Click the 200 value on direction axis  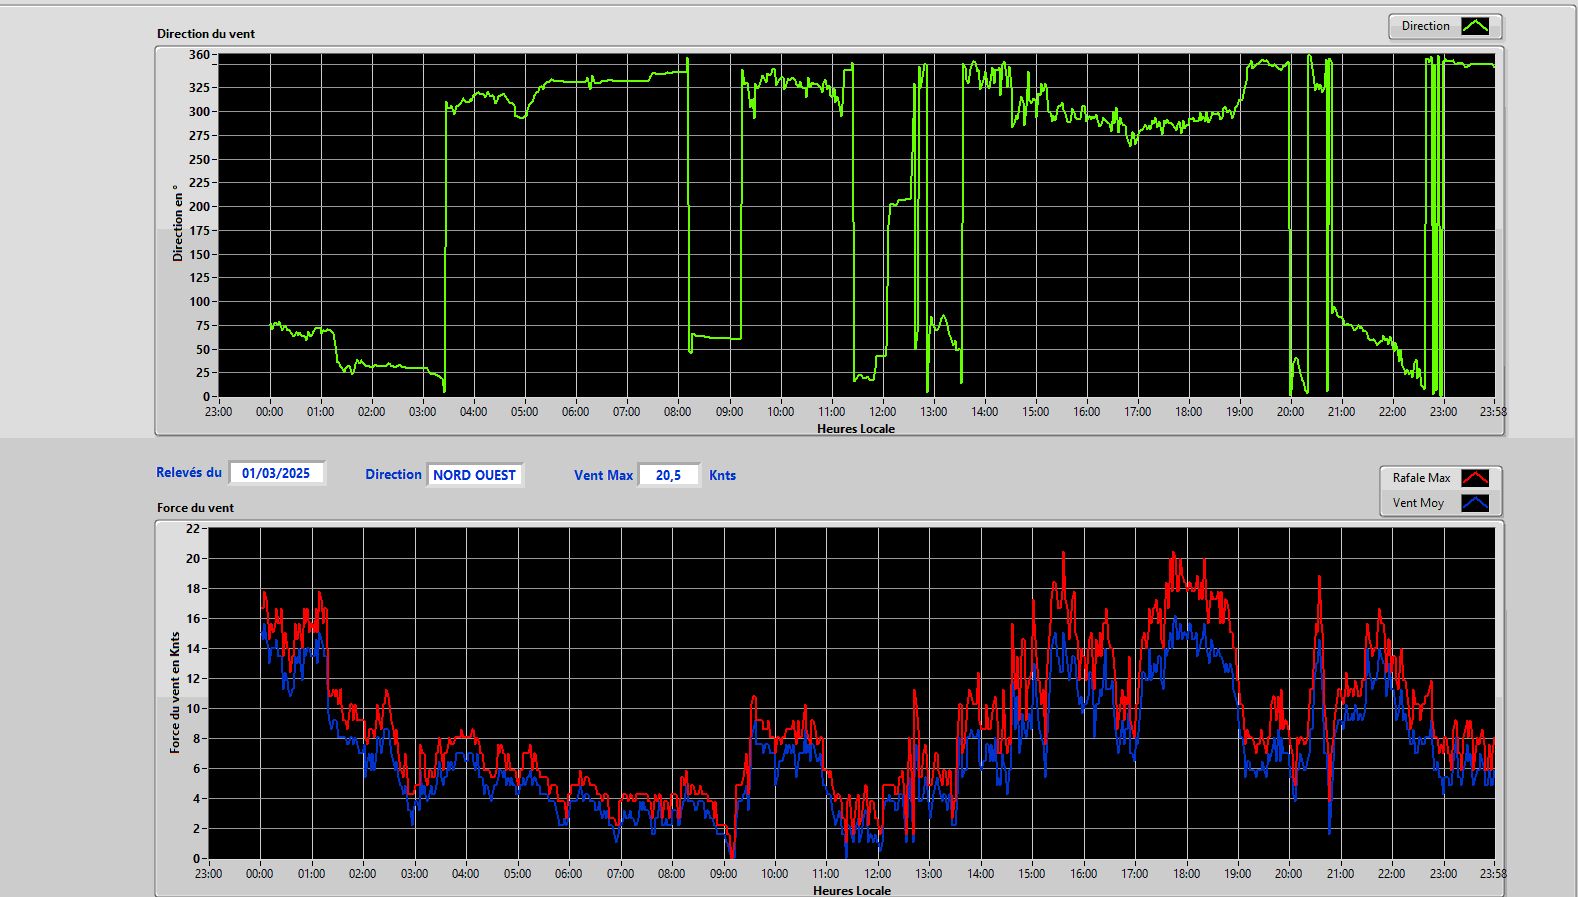tap(199, 207)
